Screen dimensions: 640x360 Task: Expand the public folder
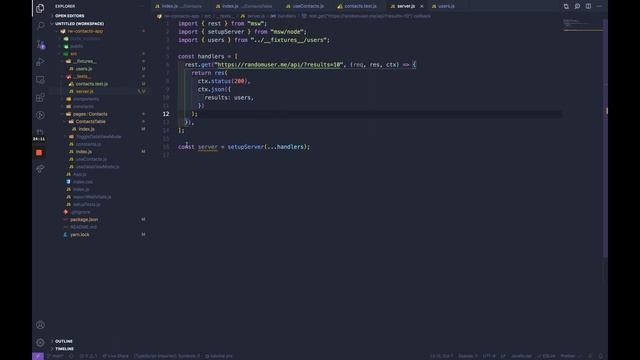[76, 46]
